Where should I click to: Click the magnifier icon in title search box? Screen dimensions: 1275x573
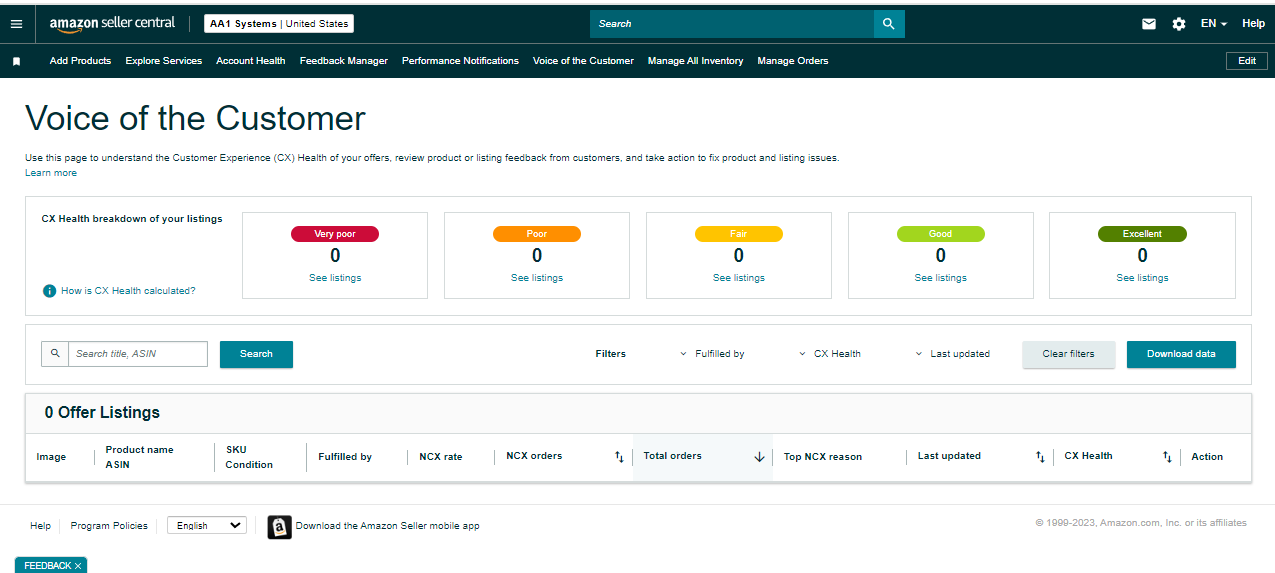point(55,354)
